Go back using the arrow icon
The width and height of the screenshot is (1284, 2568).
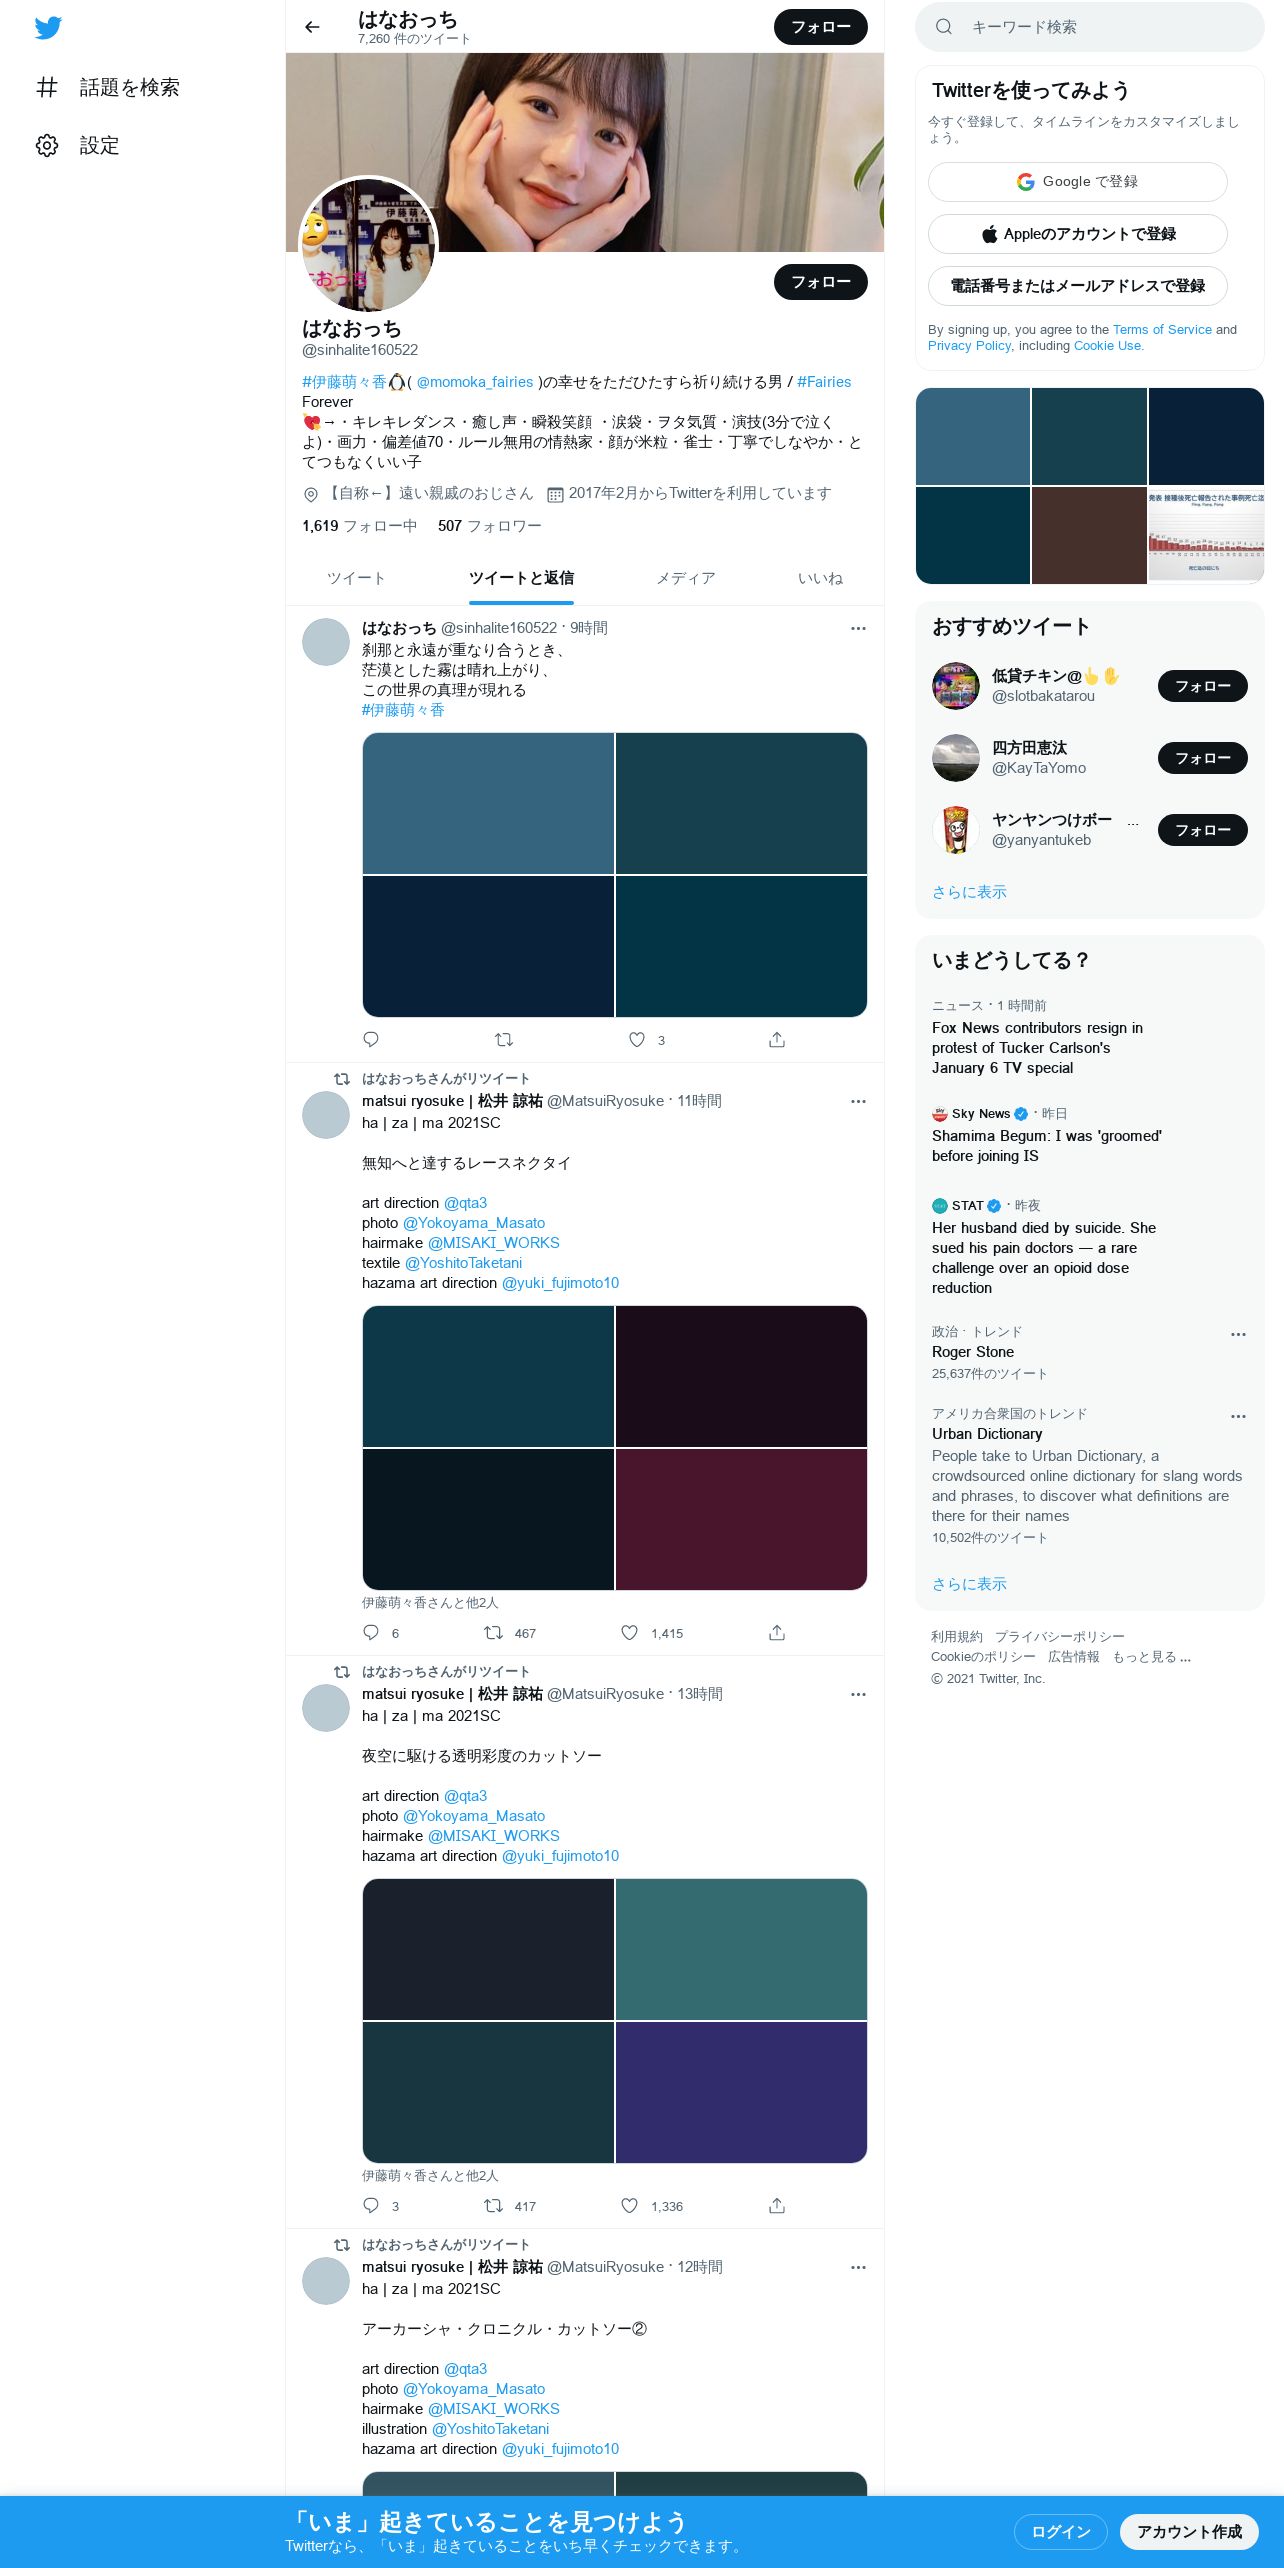tap(312, 27)
